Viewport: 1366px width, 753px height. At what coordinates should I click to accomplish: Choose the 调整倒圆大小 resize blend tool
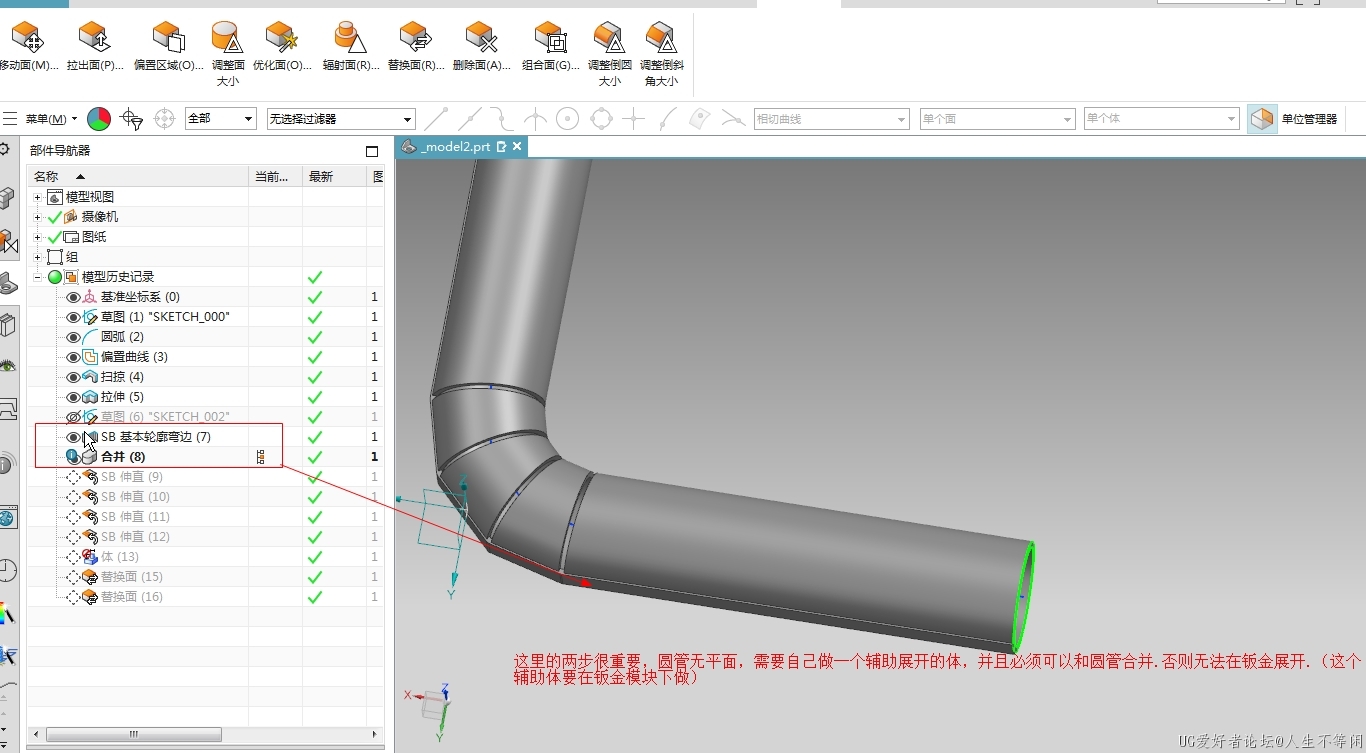610,53
